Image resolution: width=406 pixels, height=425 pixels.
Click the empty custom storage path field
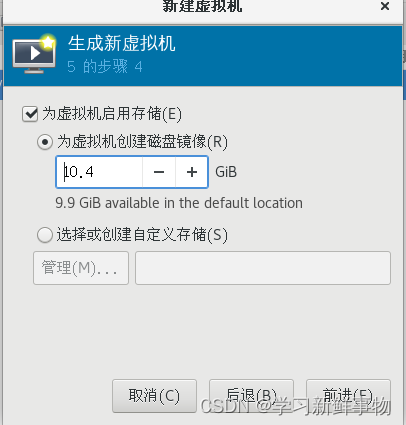coord(263,268)
